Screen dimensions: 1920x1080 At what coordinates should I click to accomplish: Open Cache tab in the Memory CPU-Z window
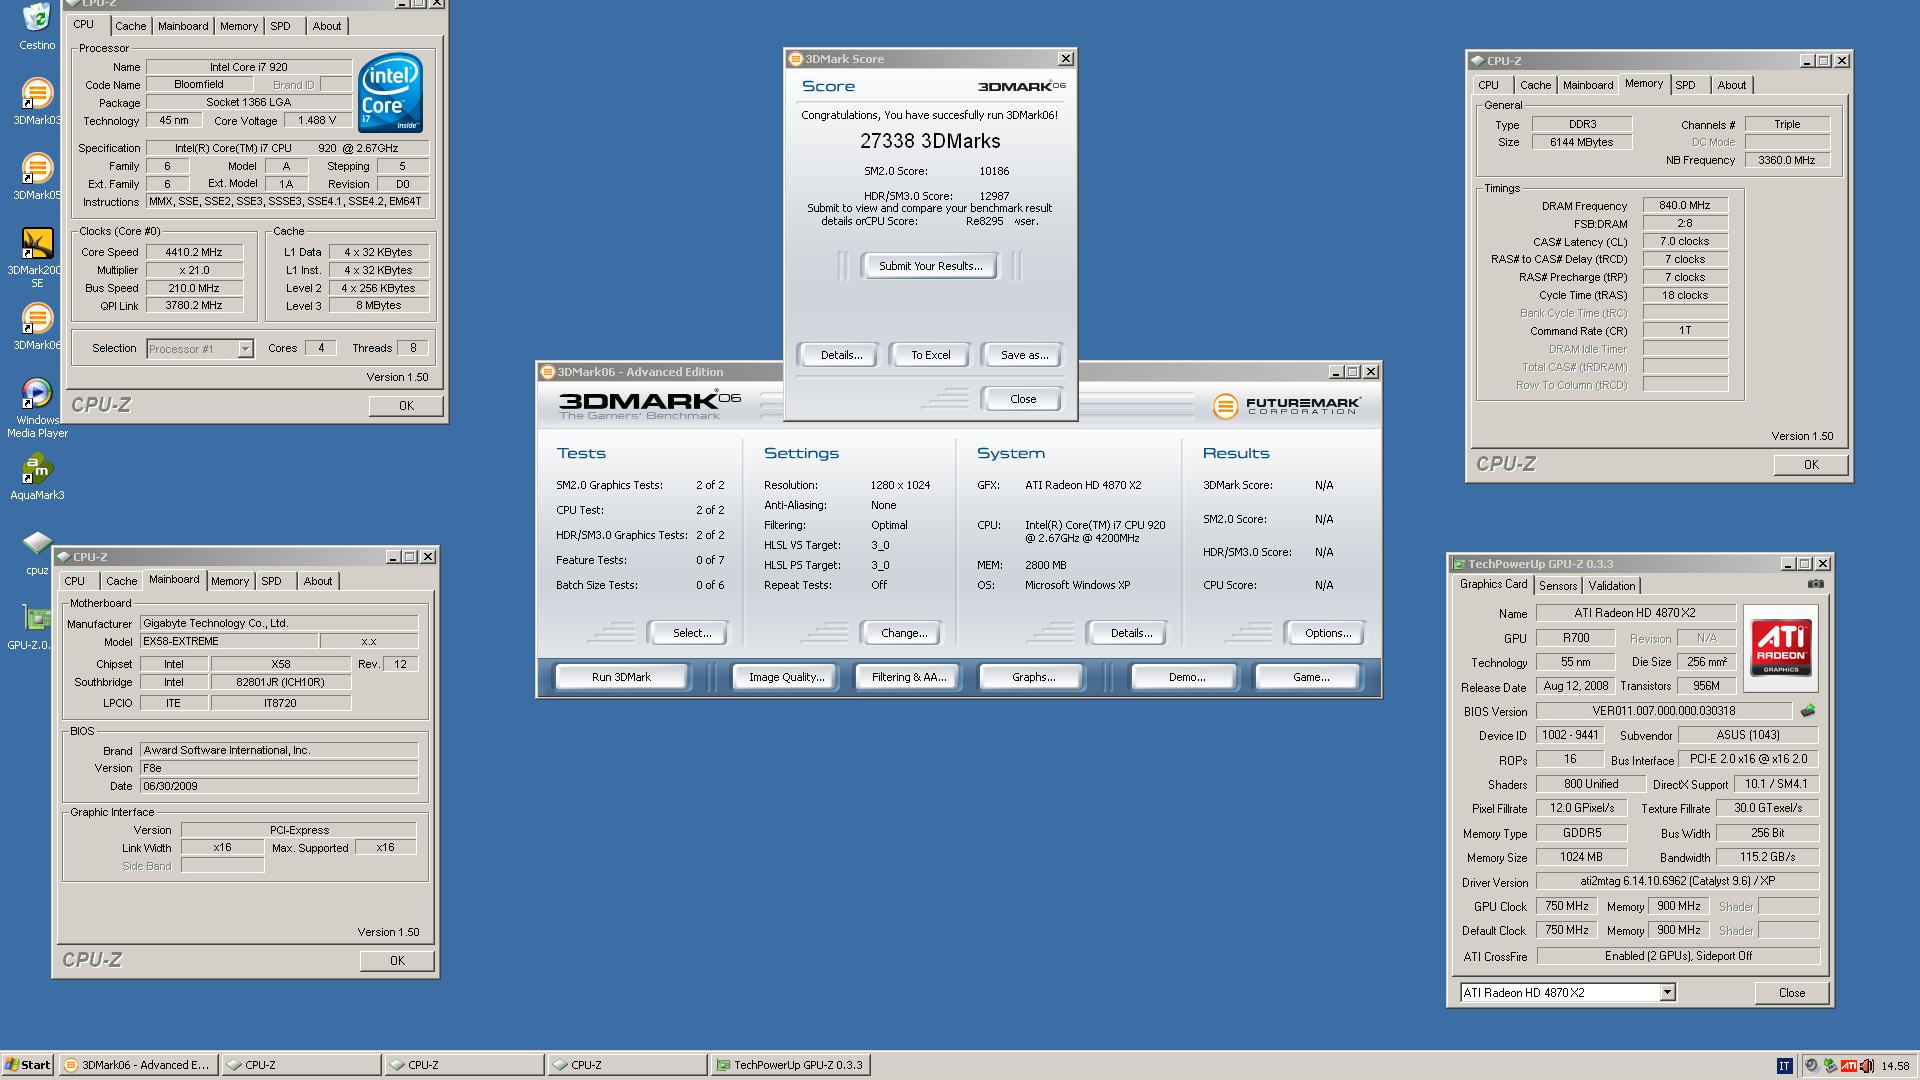click(x=1535, y=85)
